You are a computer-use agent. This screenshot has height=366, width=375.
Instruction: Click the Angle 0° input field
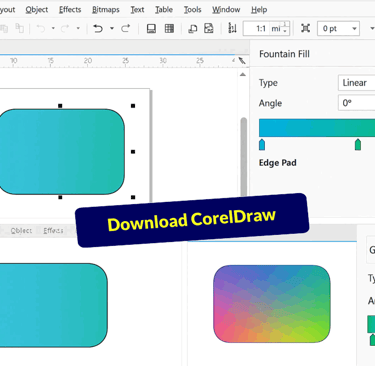click(356, 103)
